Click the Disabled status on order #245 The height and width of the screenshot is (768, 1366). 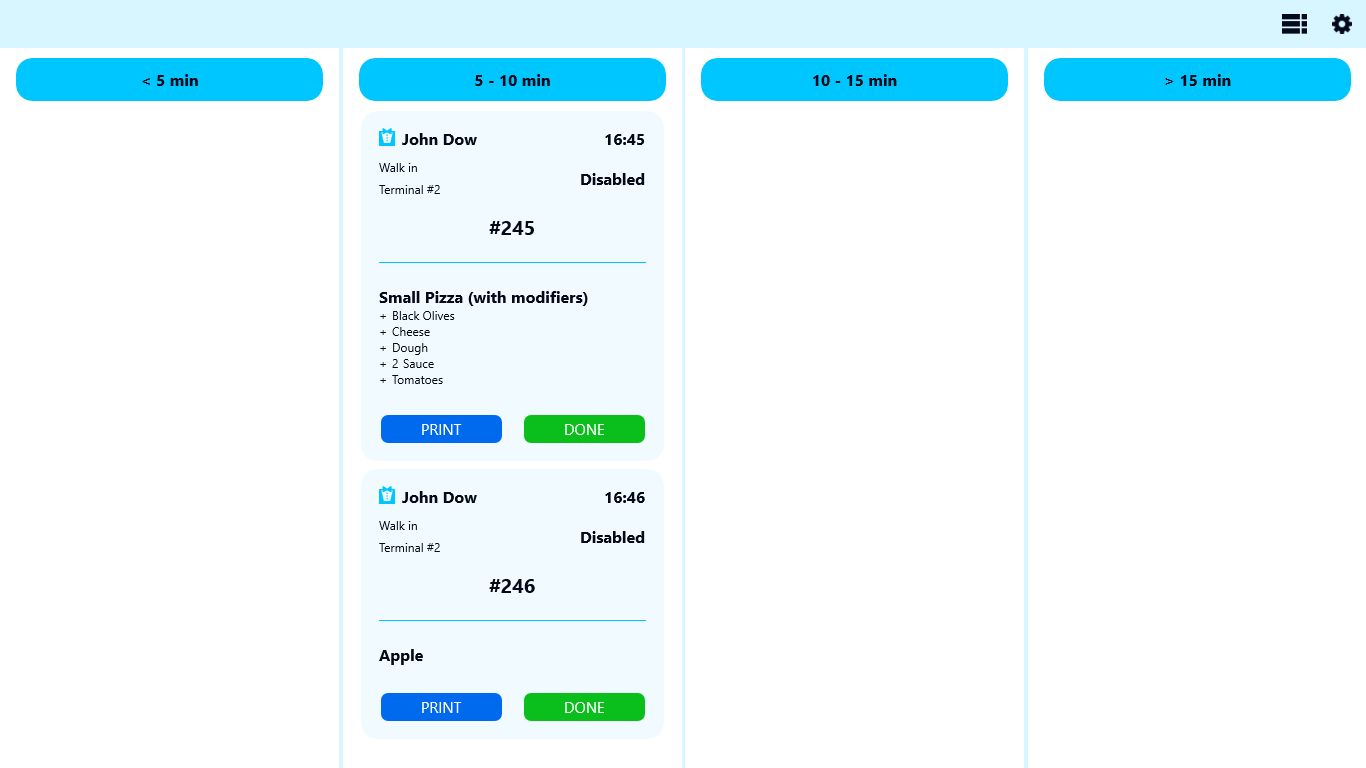612,180
